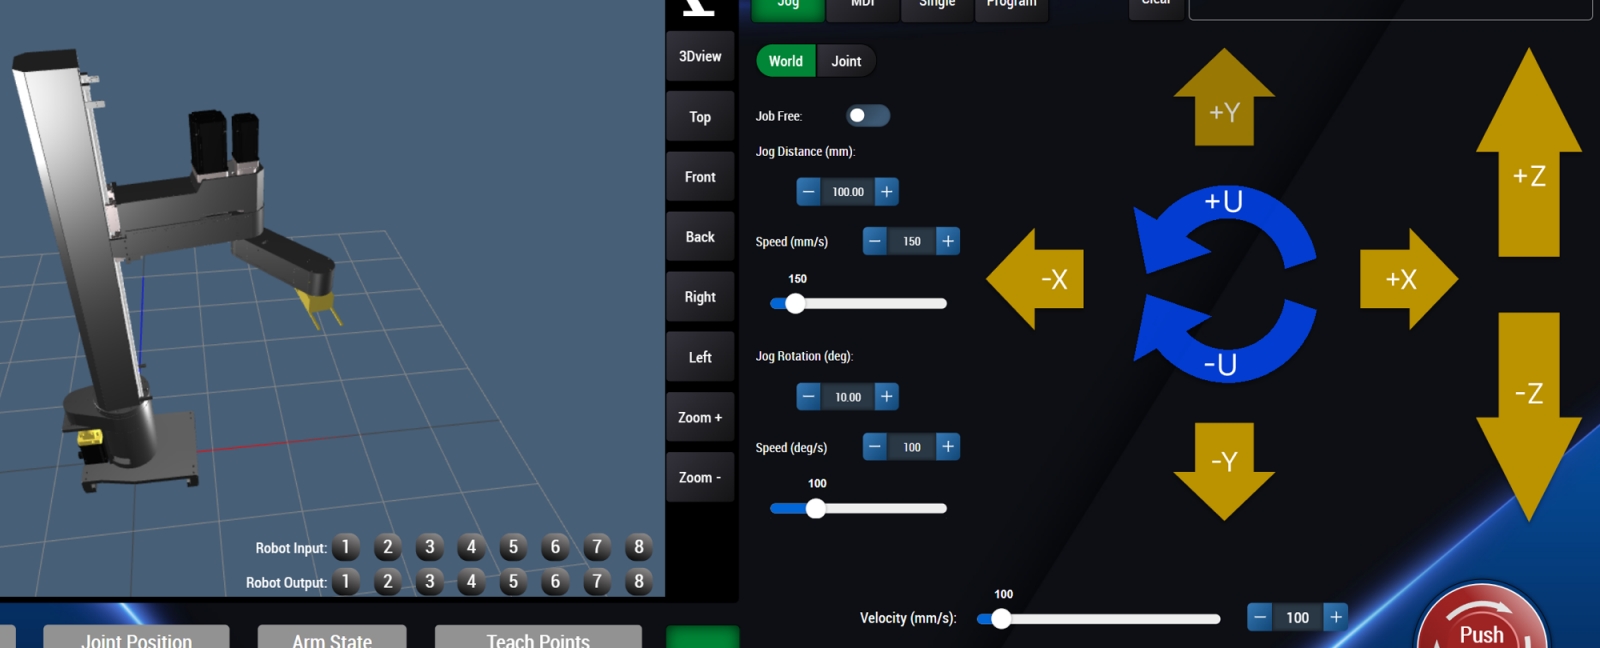Click Zoom - to zoom out

700,477
